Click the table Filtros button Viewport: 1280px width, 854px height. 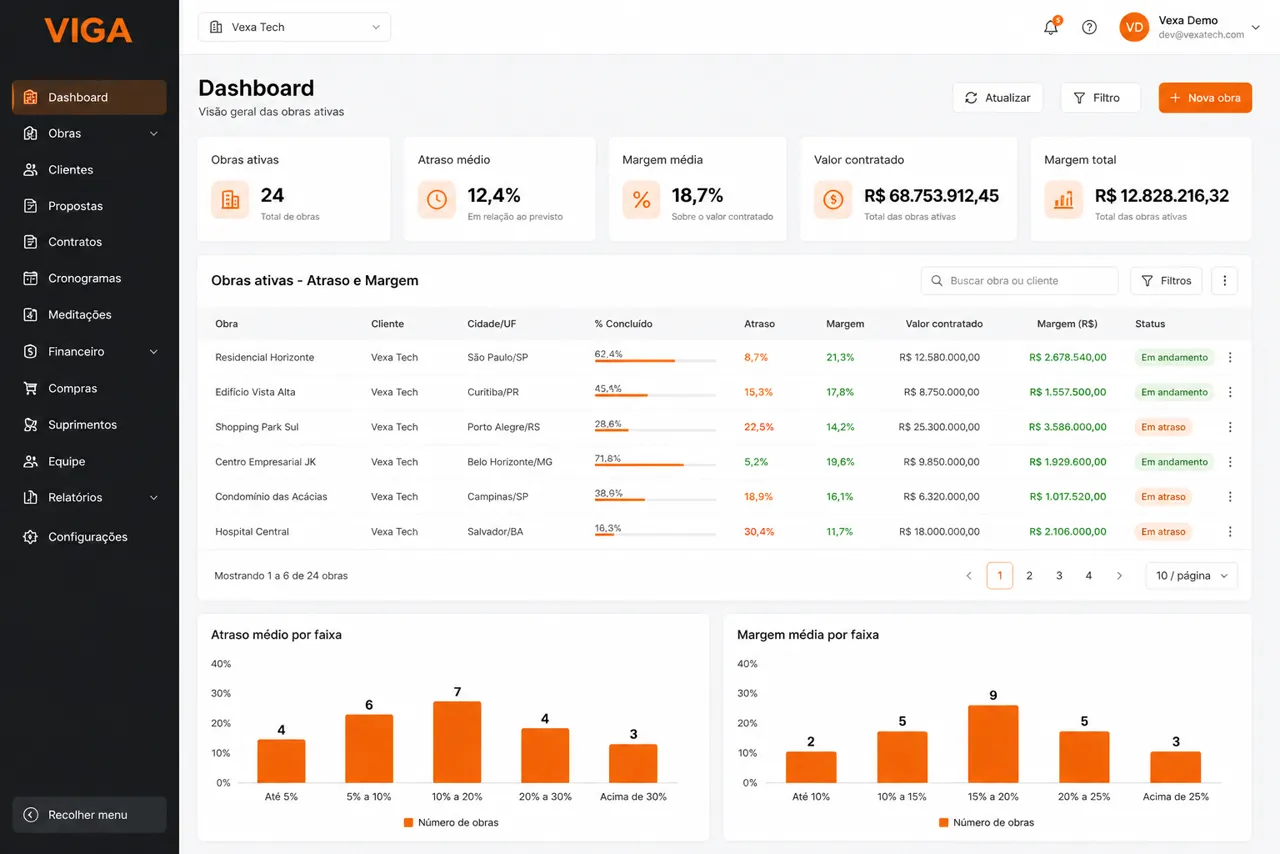point(1166,281)
